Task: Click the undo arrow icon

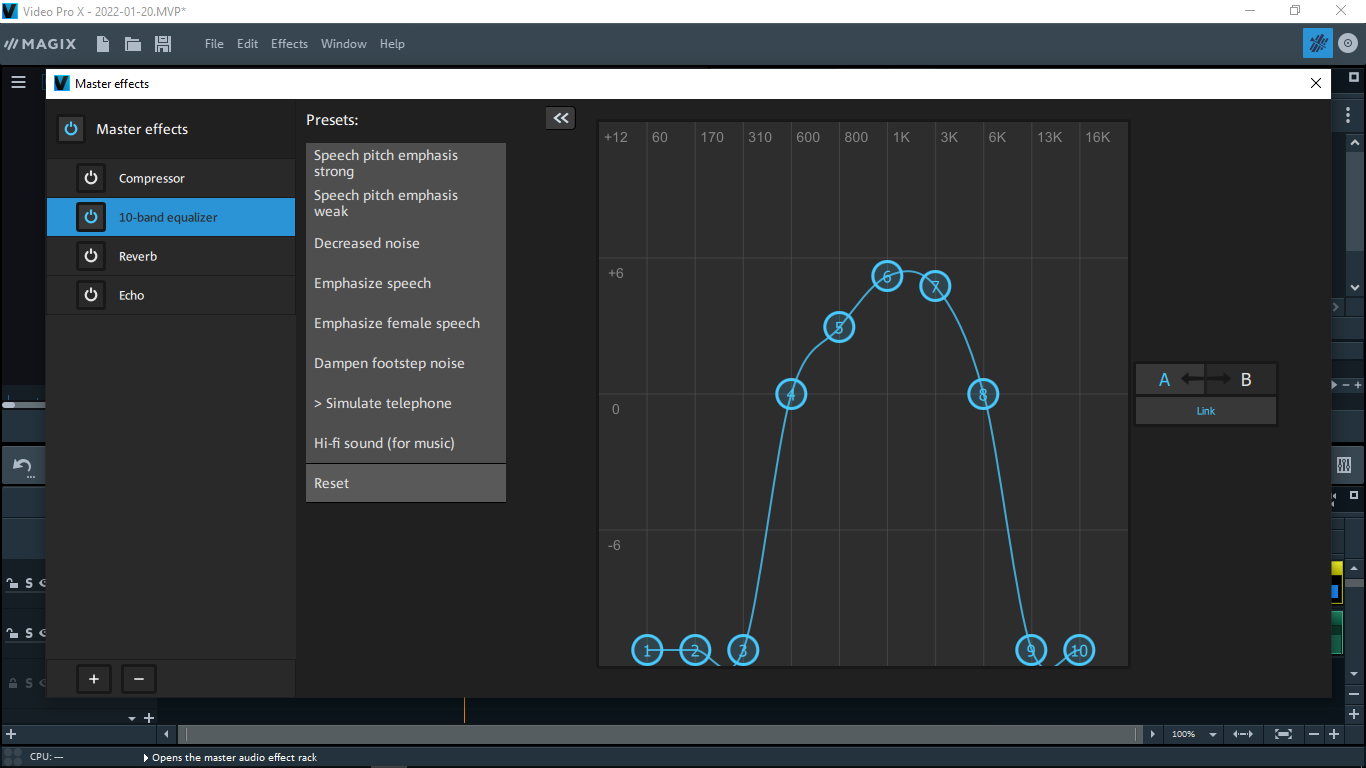Action: pyautogui.click(x=22, y=466)
